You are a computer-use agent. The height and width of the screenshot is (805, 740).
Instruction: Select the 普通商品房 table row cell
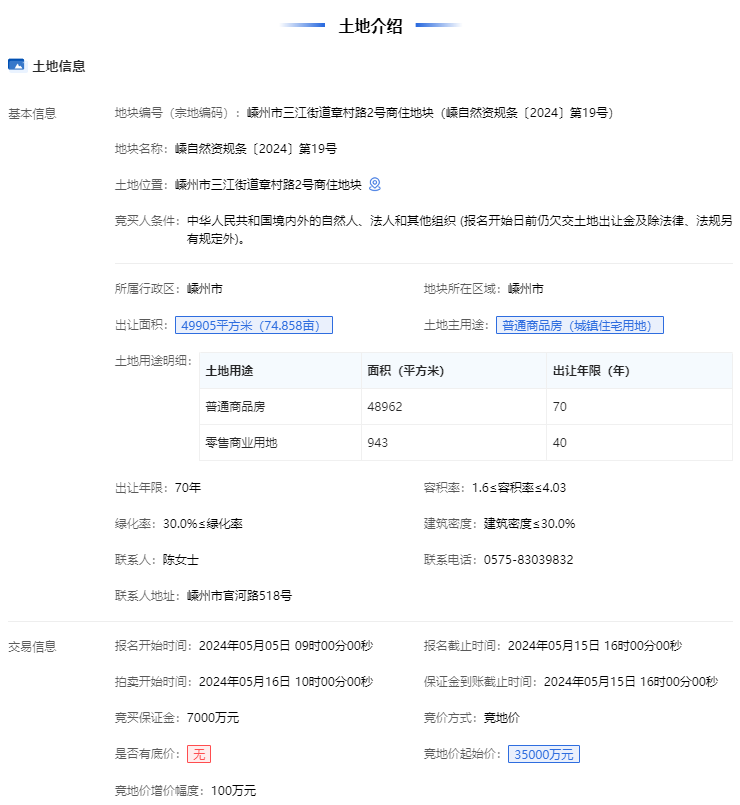click(x=236, y=407)
